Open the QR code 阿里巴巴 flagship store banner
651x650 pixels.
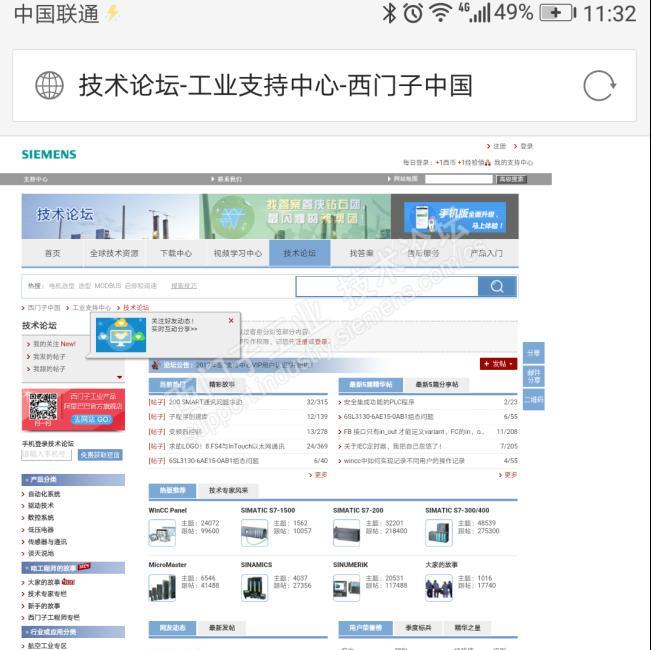(x=73, y=410)
